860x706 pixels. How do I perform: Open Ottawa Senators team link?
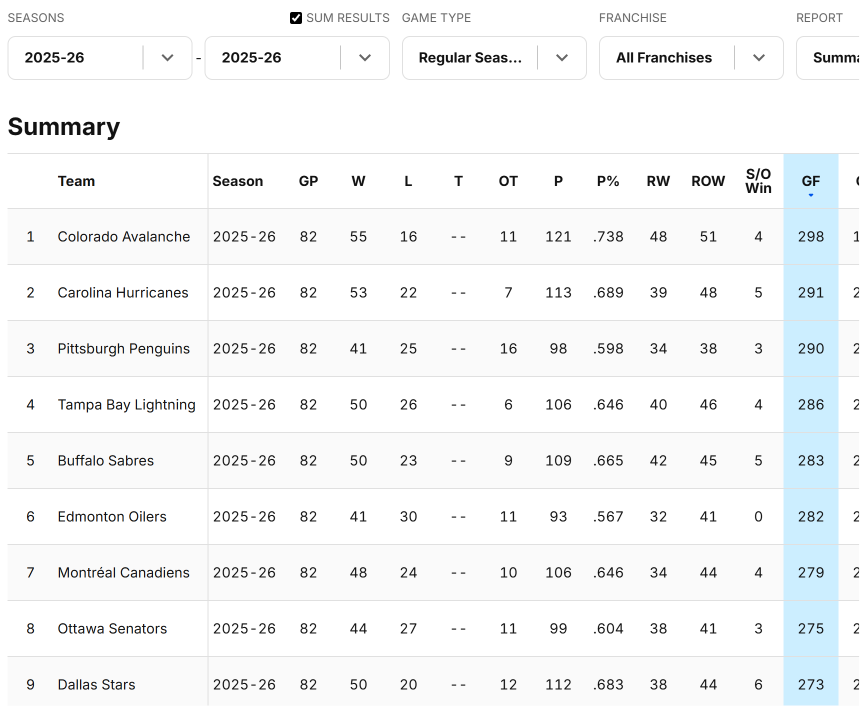[x=112, y=628]
